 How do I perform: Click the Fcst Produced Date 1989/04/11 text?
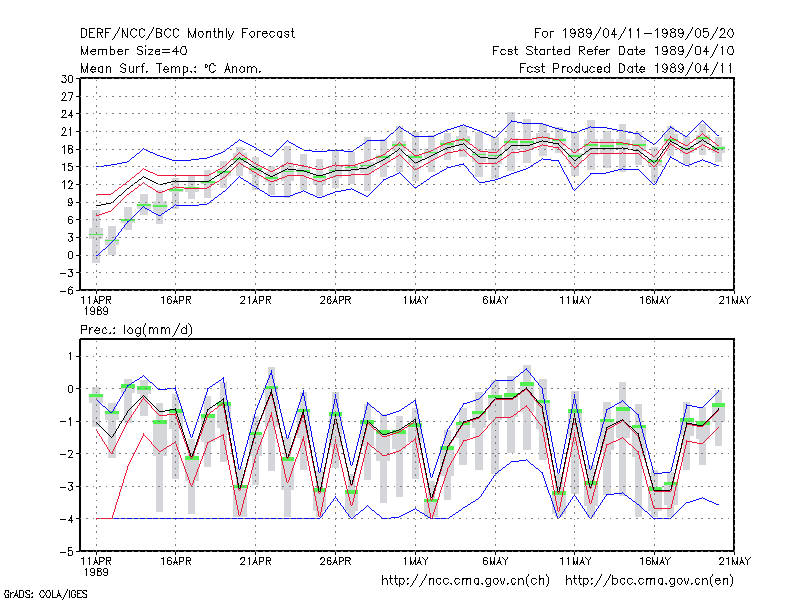point(626,68)
